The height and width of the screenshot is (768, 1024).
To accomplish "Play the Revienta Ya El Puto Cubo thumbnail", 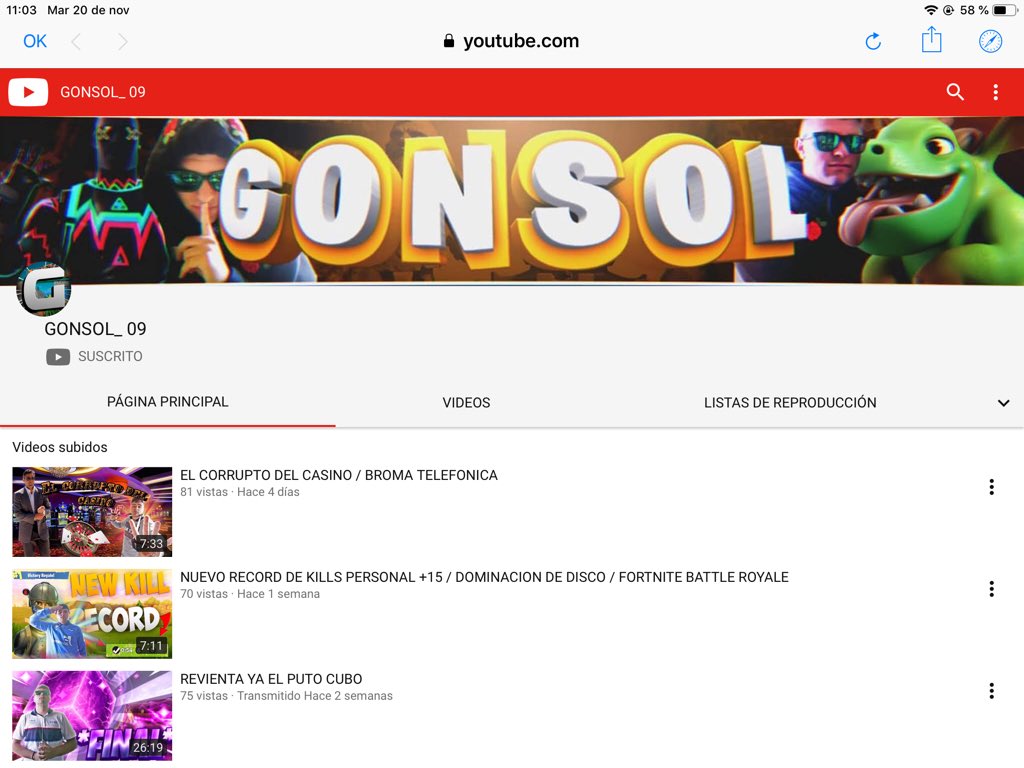I will click(x=92, y=716).
